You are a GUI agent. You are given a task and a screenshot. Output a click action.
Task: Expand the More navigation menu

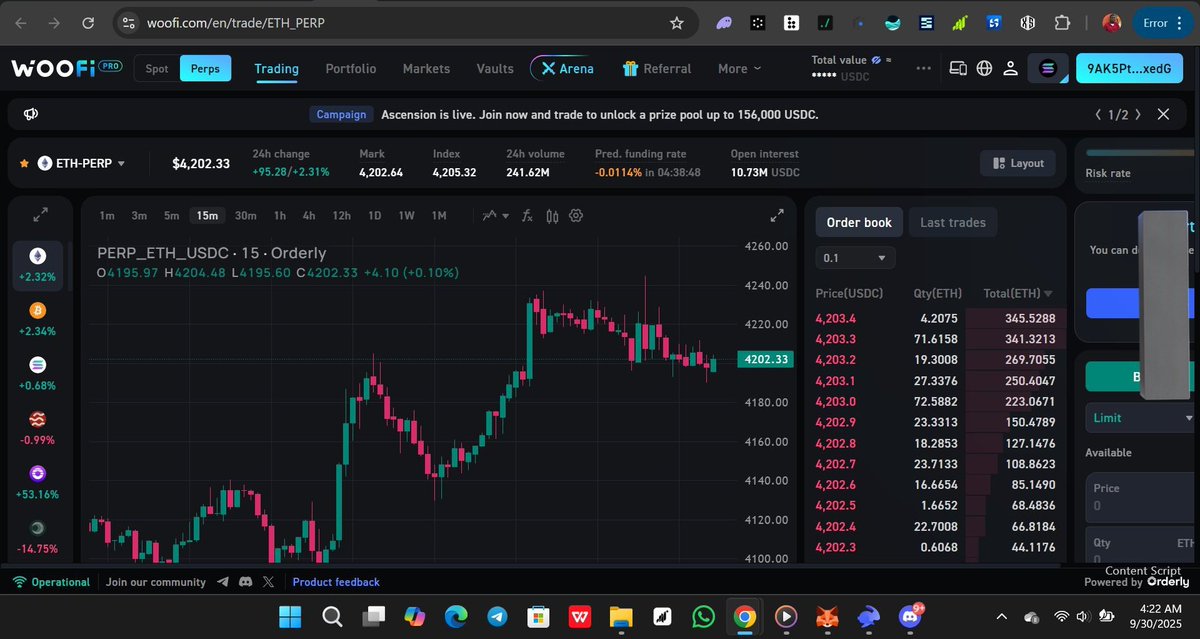[739, 68]
